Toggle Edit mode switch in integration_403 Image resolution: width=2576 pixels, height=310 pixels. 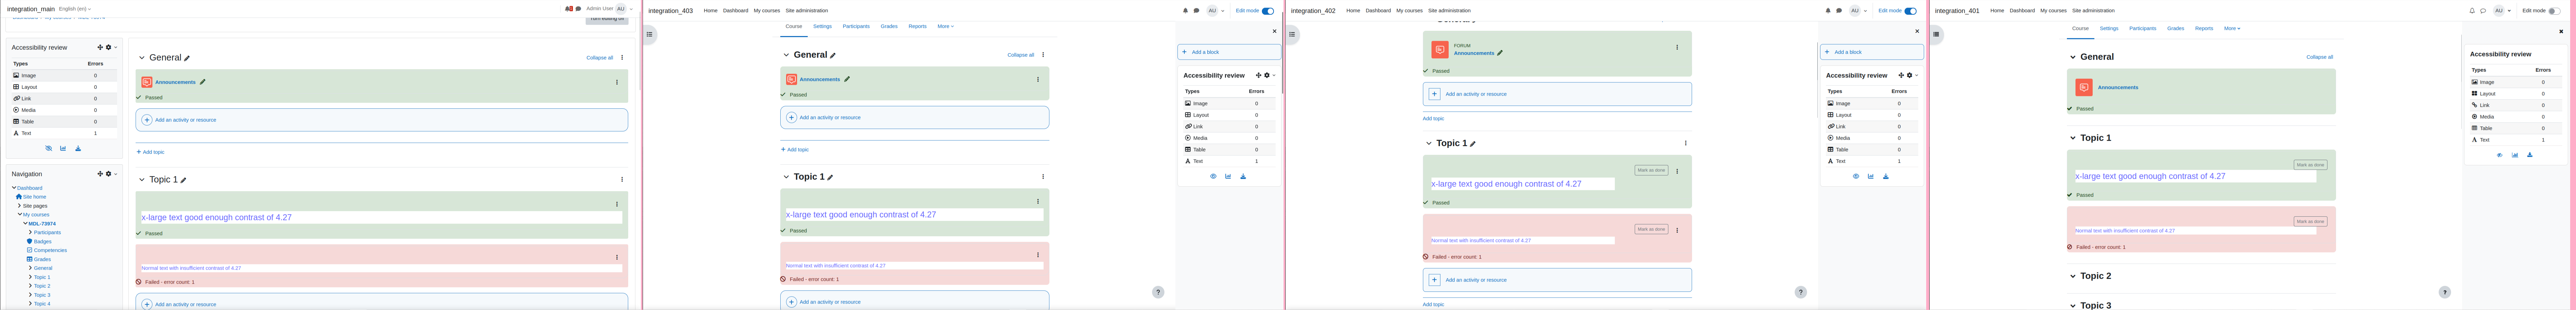pyautogui.click(x=1268, y=11)
